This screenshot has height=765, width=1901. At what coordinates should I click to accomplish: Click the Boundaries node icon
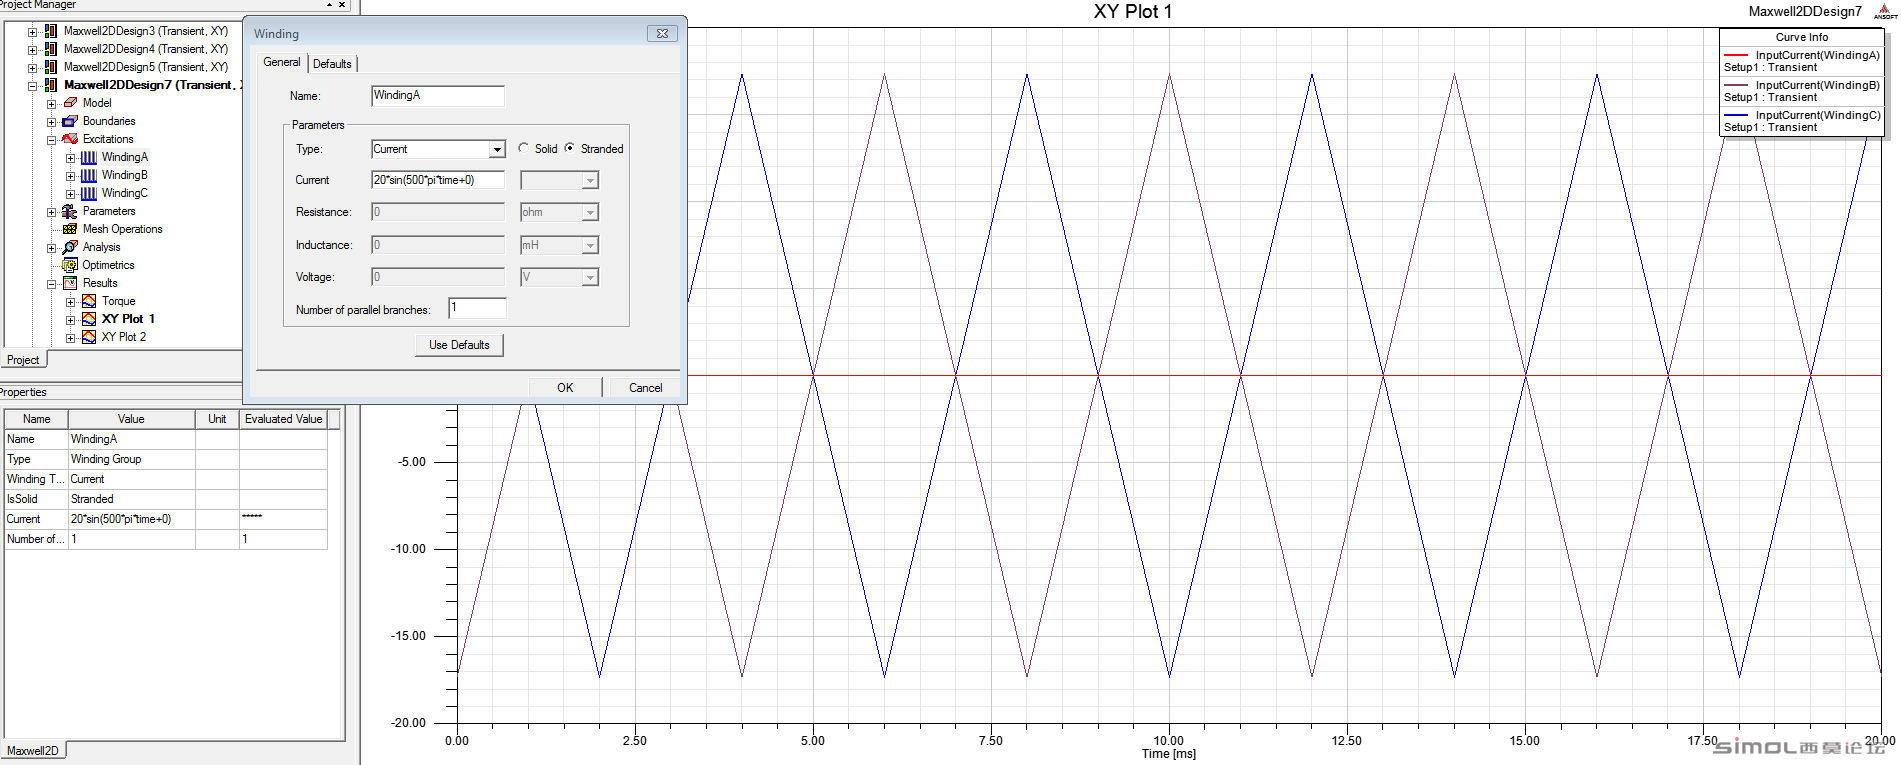[x=70, y=121]
